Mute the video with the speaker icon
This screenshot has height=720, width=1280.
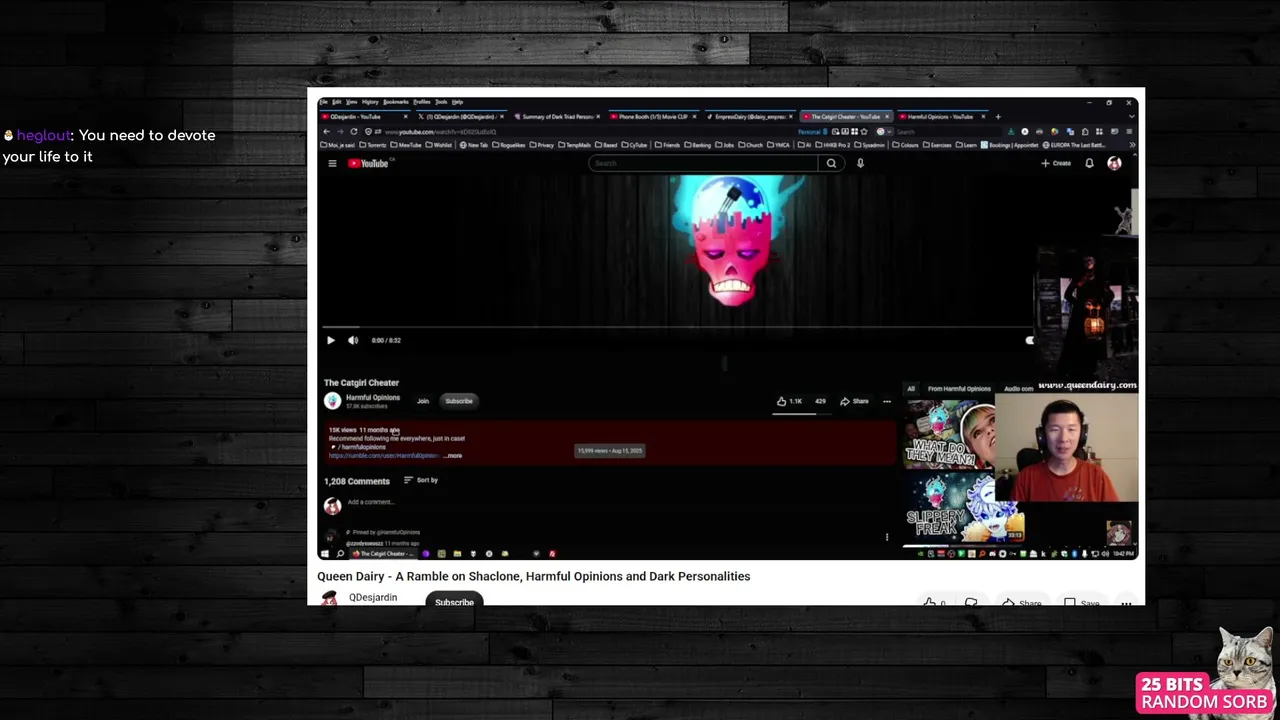click(x=353, y=340)
